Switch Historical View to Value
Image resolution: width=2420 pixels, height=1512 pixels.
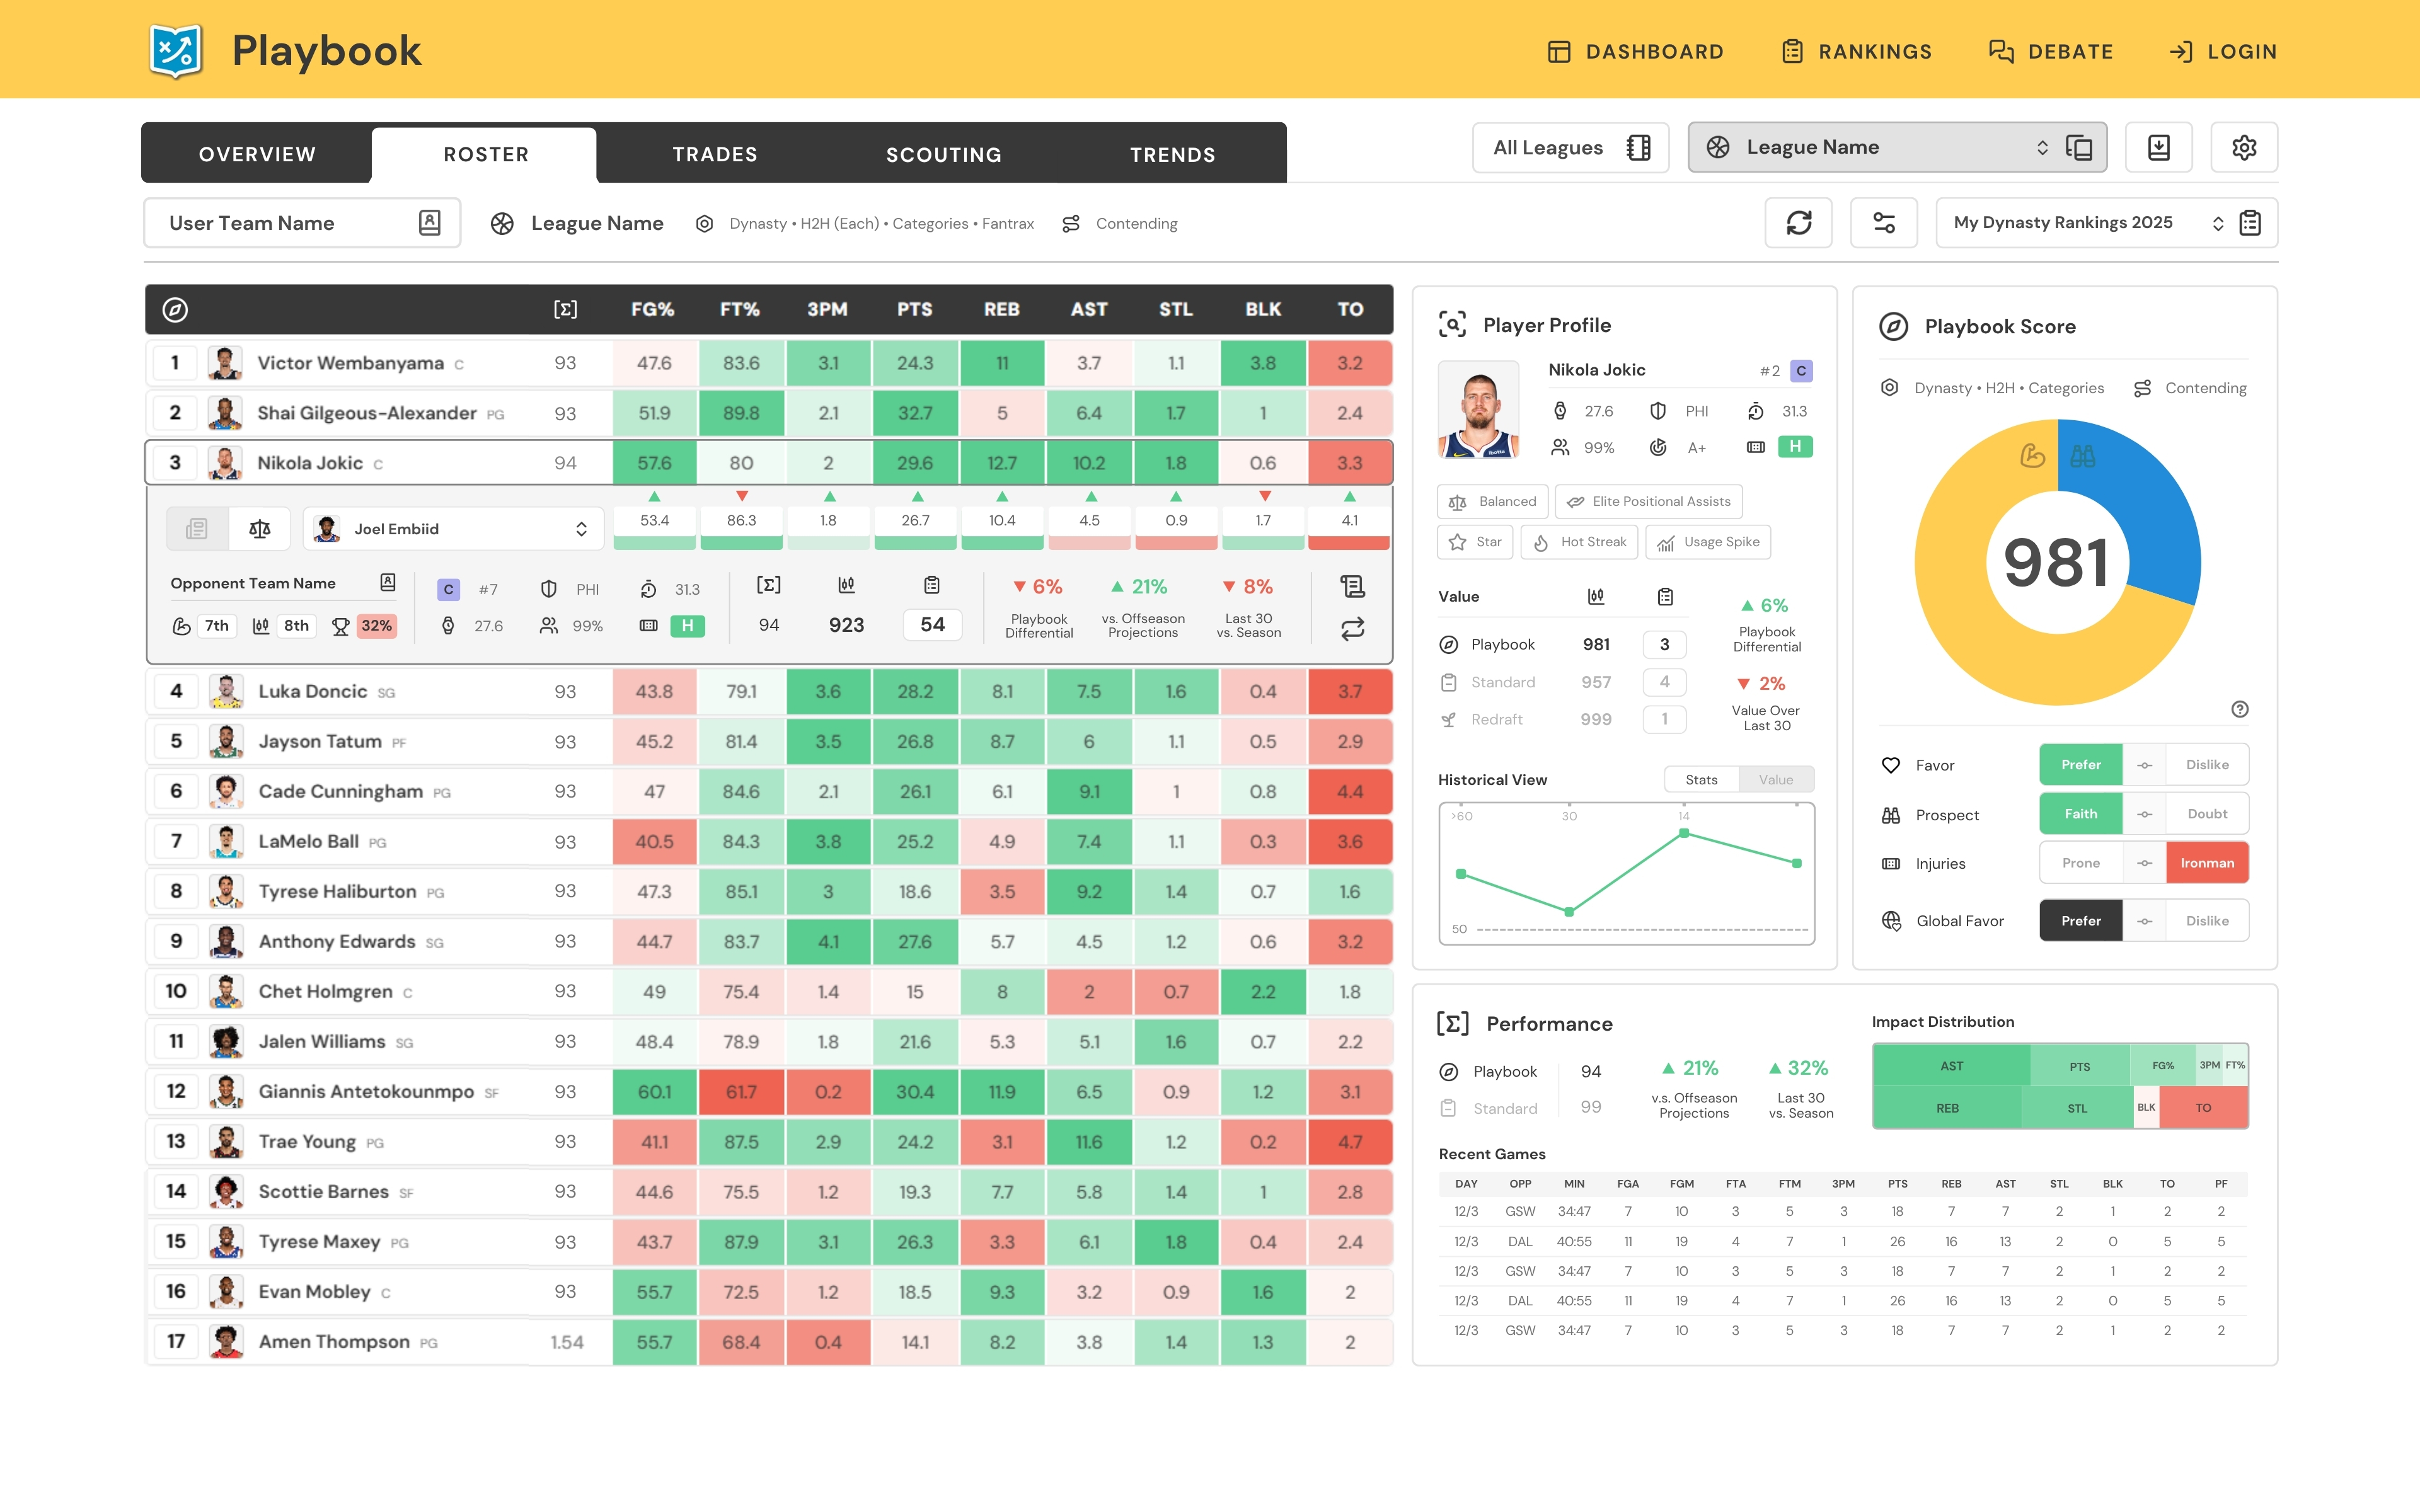coord(1776,780)
